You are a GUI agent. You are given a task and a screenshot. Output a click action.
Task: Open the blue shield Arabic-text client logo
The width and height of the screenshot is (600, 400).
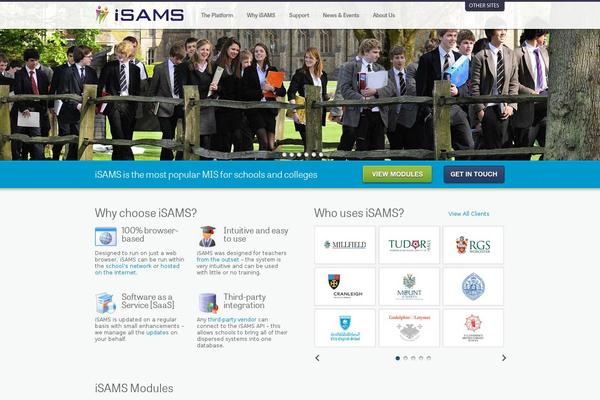point(345,328)
